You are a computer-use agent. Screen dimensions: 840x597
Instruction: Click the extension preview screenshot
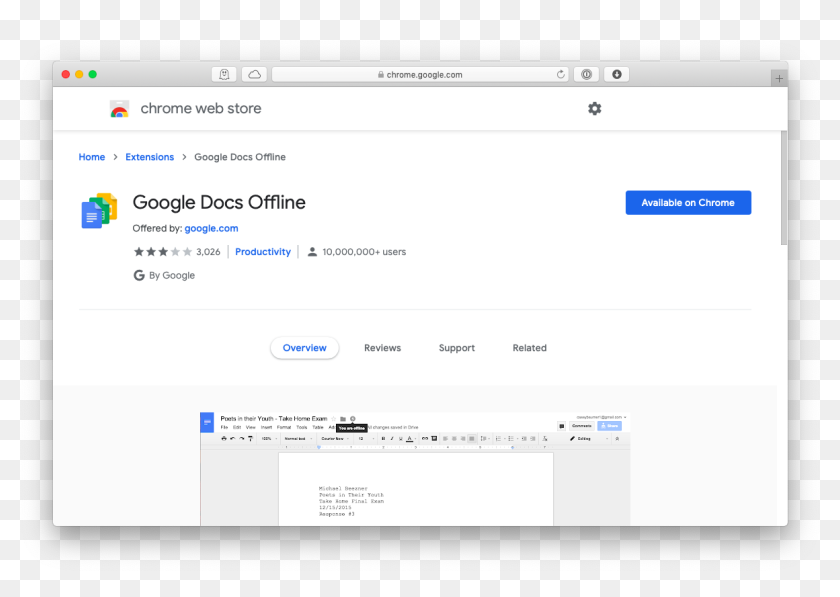[415, 468]
